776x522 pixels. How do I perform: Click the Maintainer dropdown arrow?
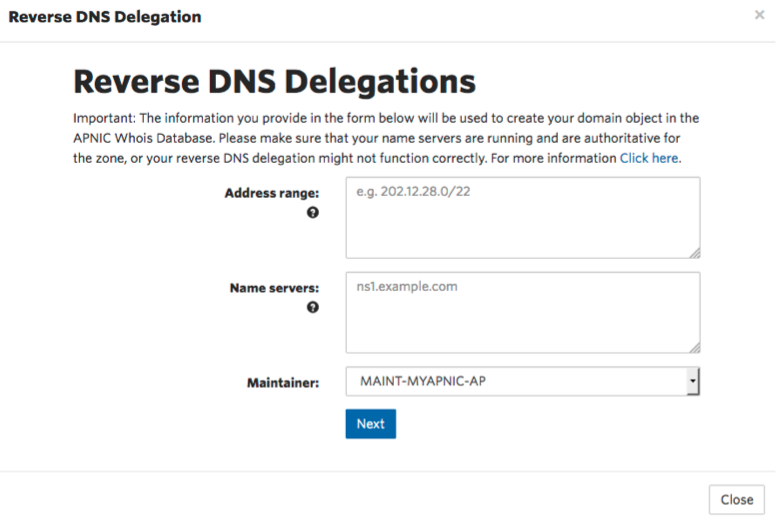(692, 381)
